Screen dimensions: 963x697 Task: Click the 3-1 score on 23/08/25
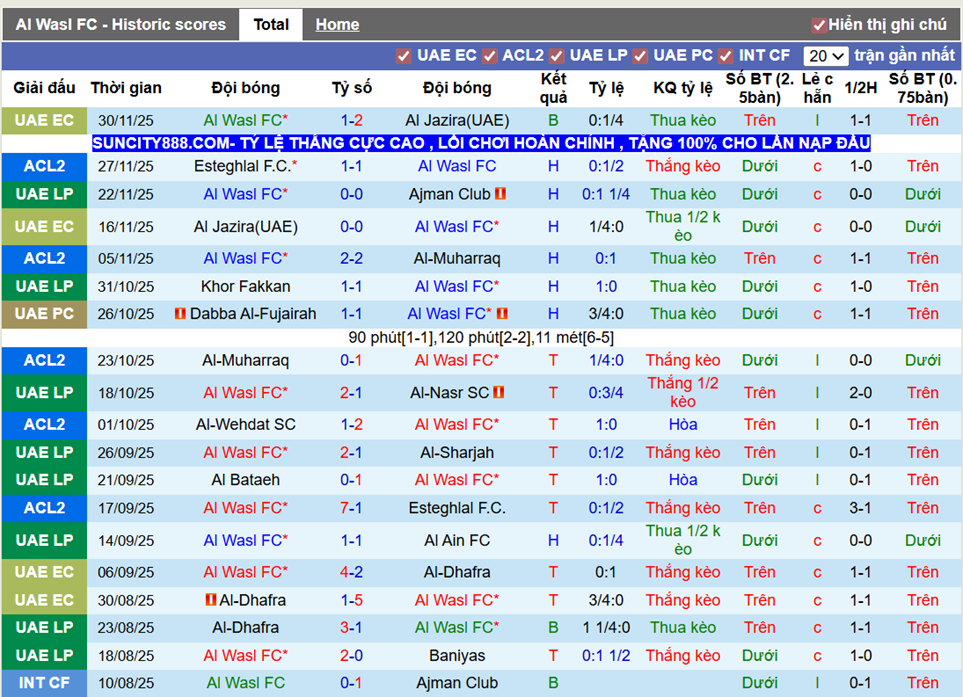[x=352, y=628]
